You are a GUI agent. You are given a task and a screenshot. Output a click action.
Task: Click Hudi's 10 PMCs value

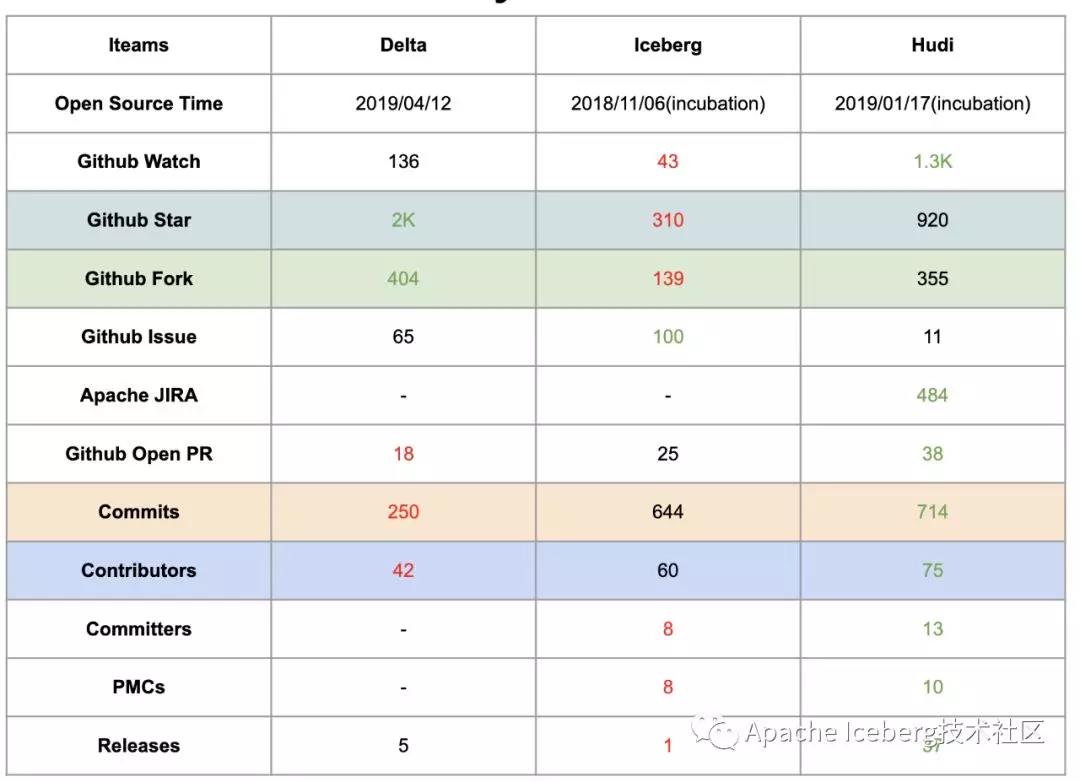click(933, 687)
